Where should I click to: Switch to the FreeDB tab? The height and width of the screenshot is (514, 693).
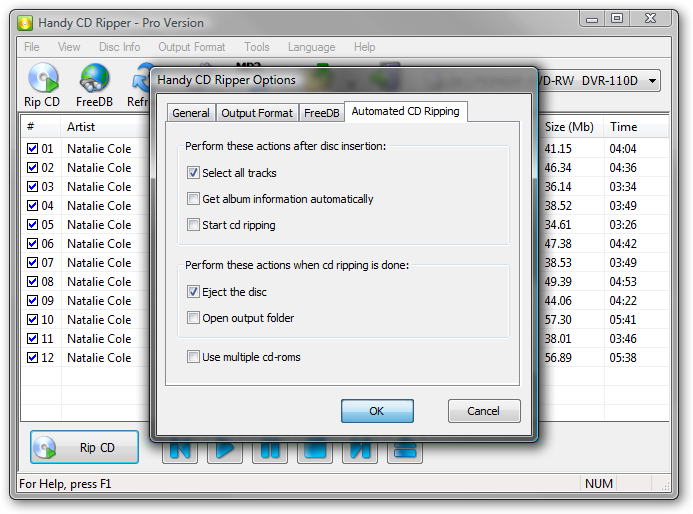coord(321,113)
